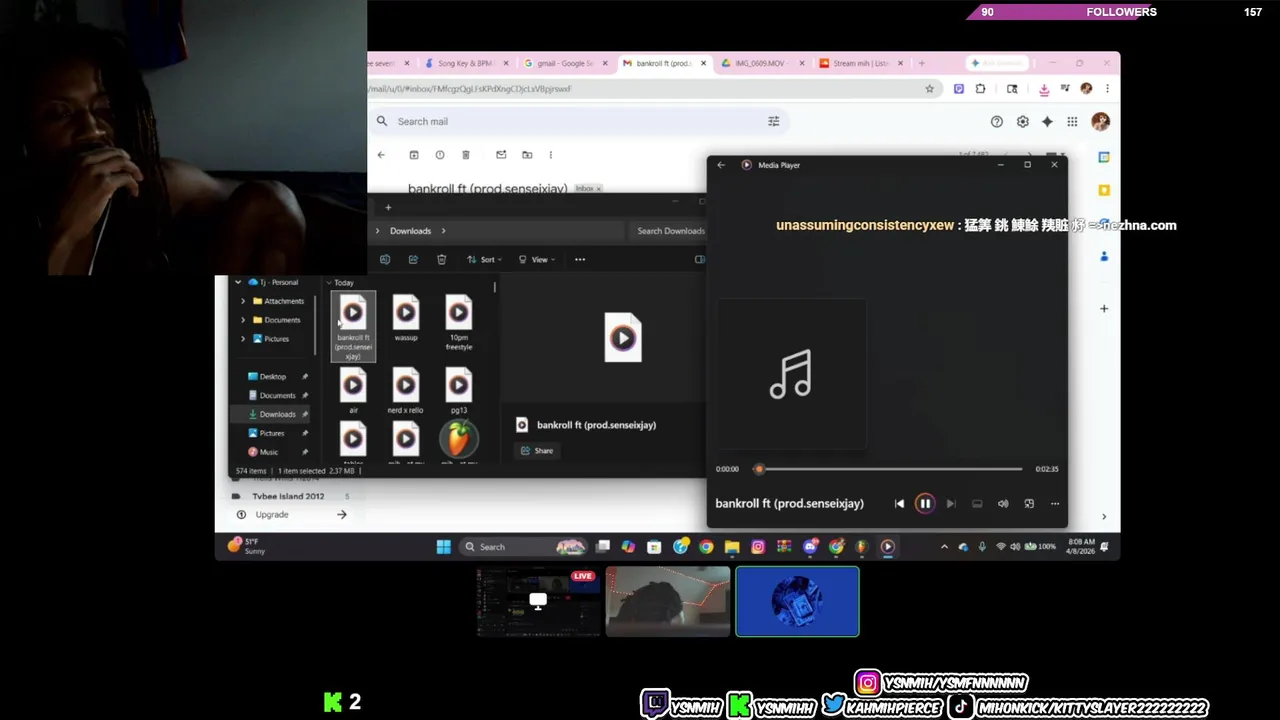The height and width of the screenshot is (720, 1280).
Task: Open the View dropdown in File Explorer
Action: coord(535,260)
